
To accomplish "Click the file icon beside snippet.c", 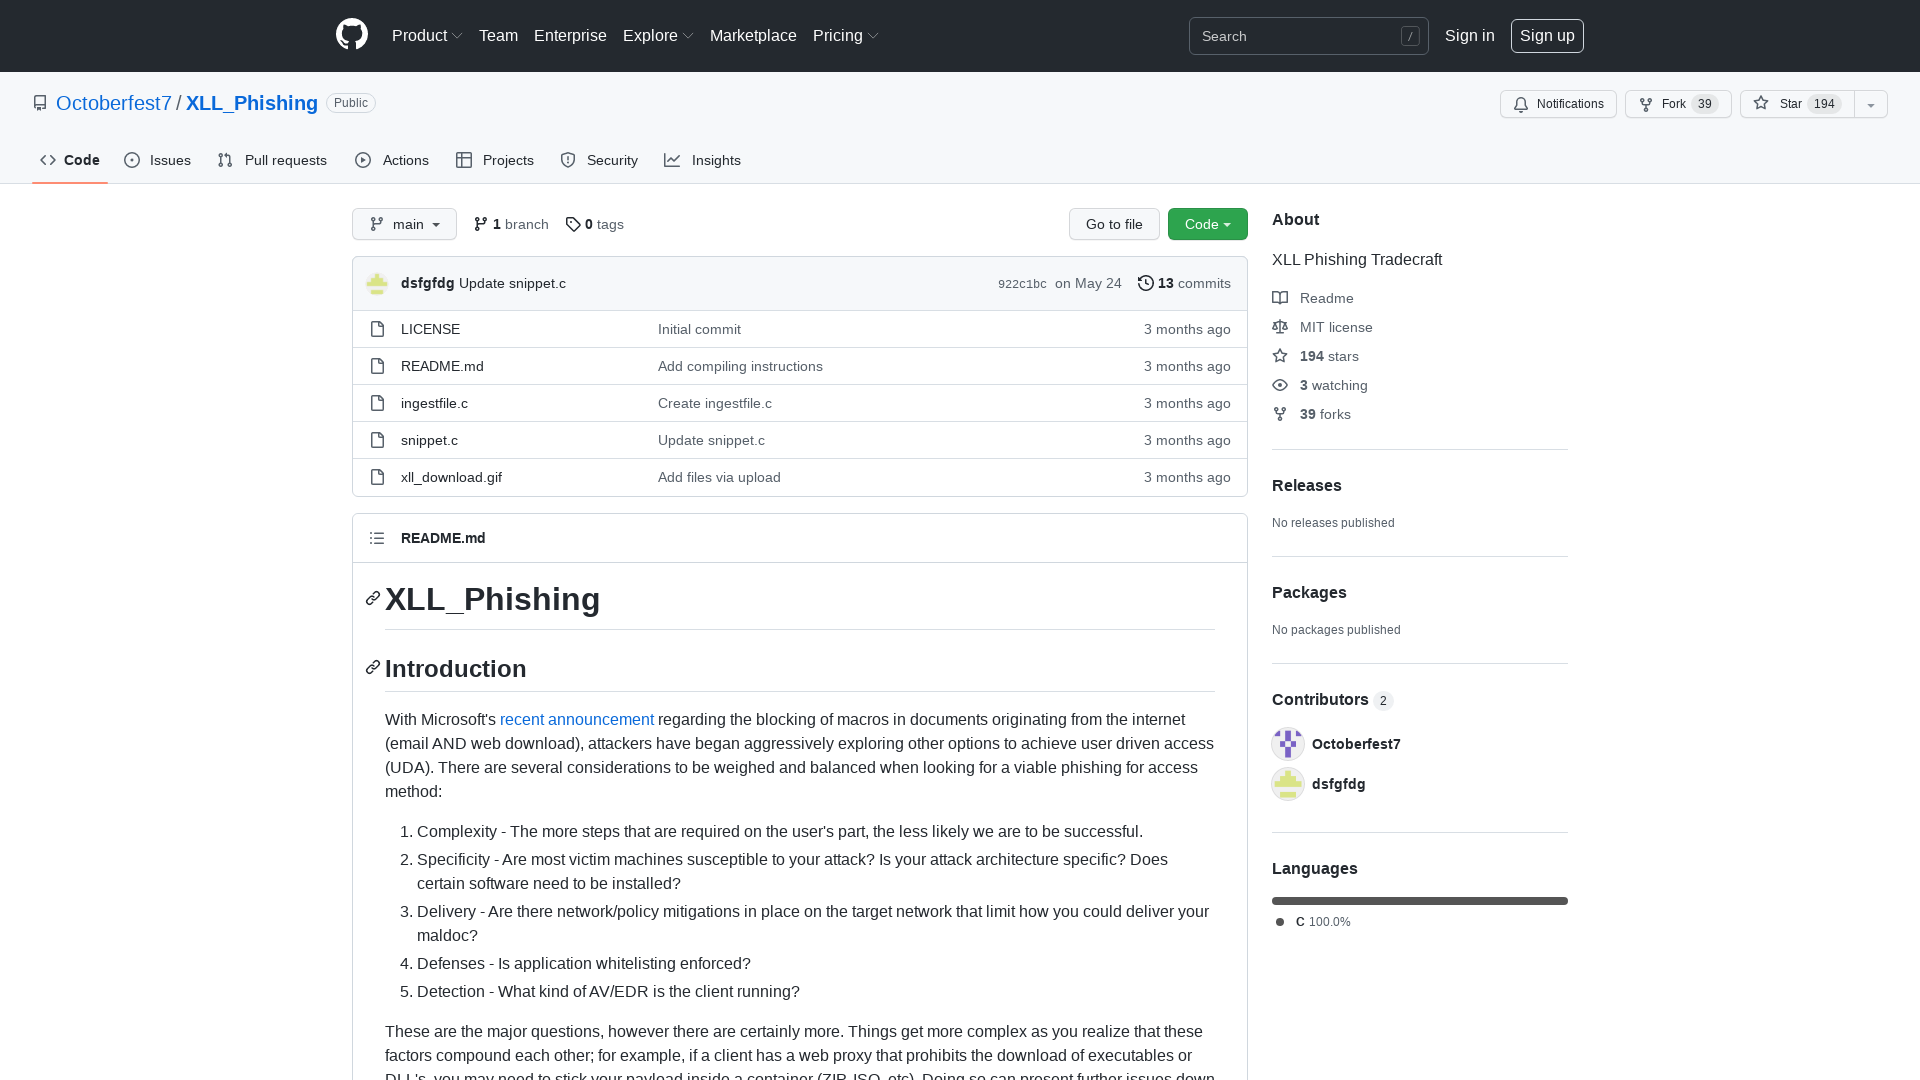I will pos(377,440).
